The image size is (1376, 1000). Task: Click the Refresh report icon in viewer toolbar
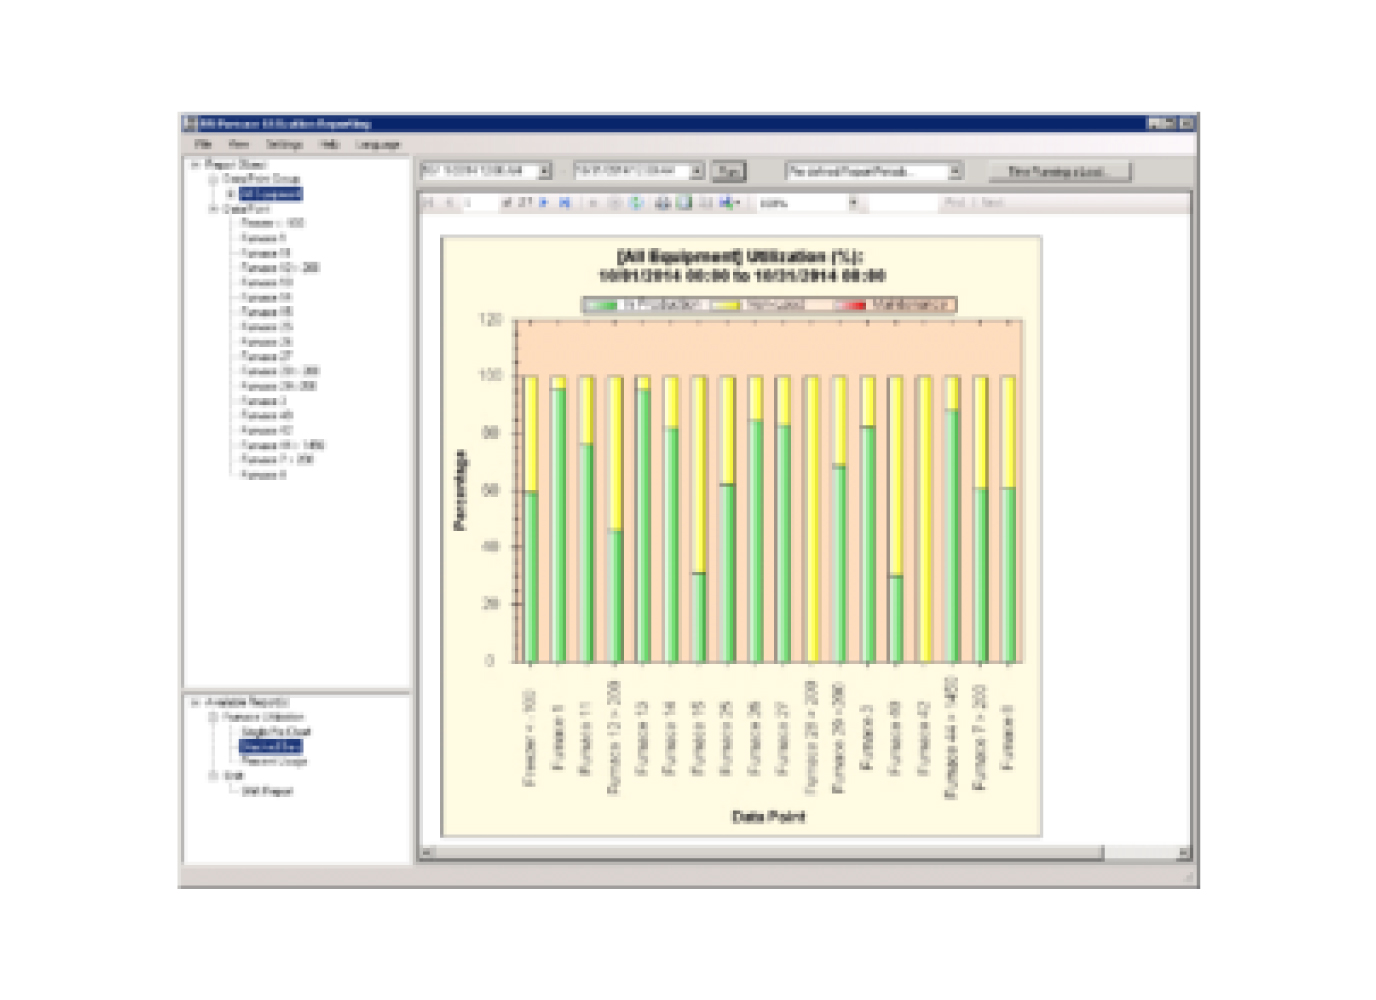635,201
